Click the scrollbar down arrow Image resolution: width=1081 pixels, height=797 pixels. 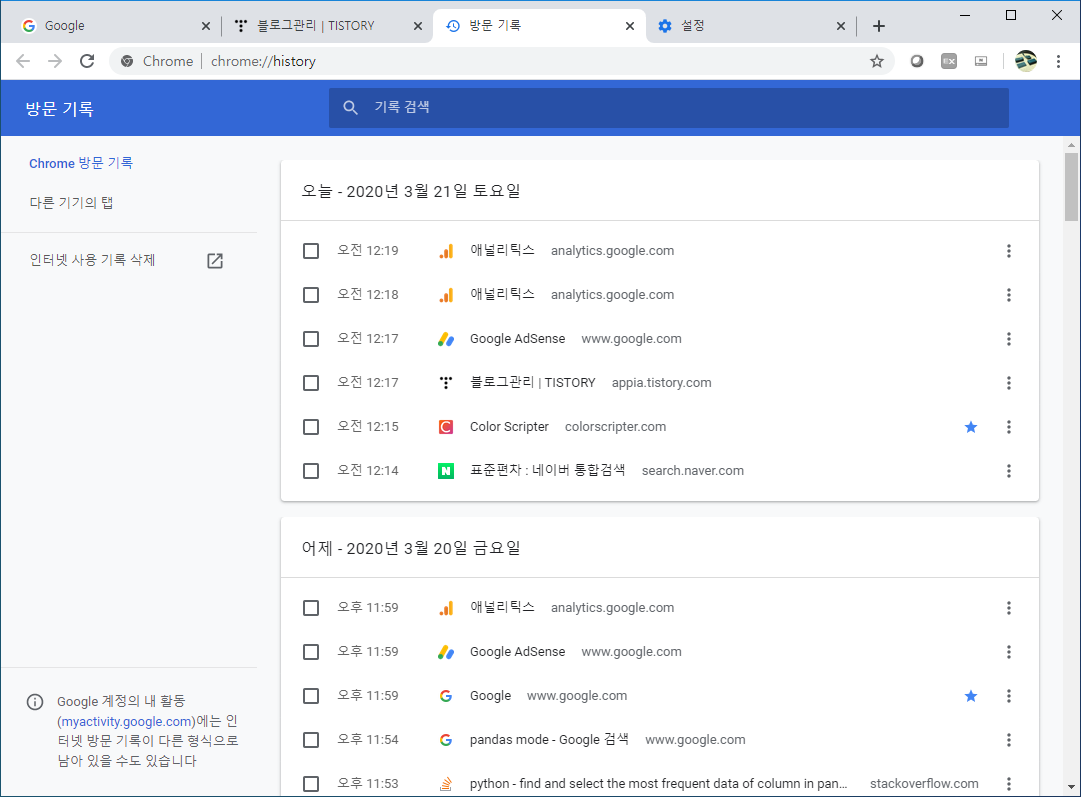(x=1071, y=787)
